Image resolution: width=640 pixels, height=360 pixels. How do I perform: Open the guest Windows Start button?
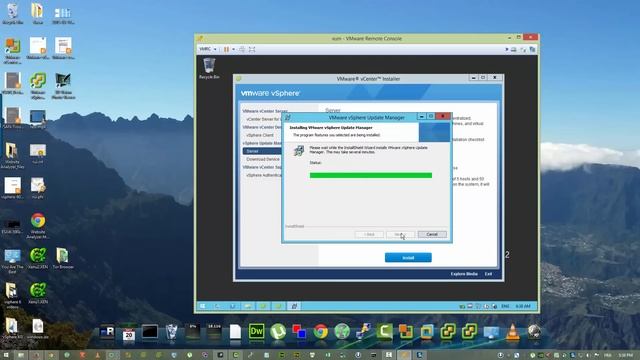coord(203,306)
